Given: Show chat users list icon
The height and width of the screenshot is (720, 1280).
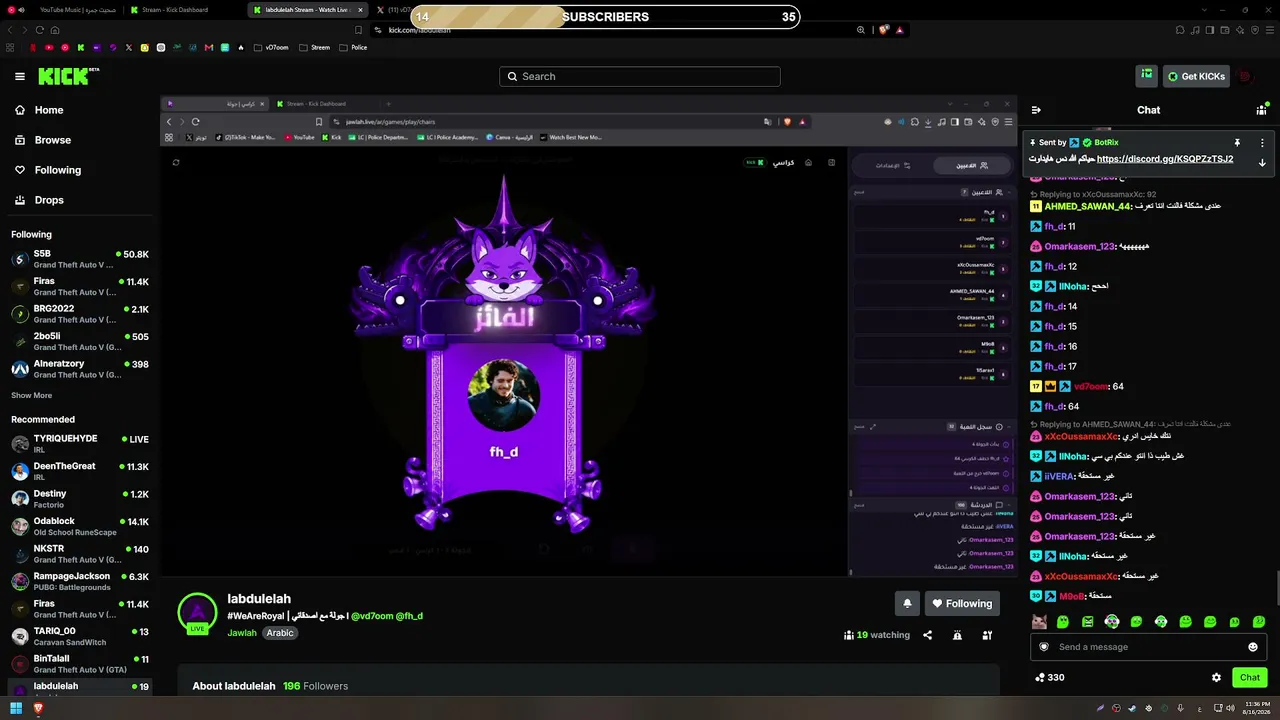Looking at the screenshot, I should click(1262, 110).
